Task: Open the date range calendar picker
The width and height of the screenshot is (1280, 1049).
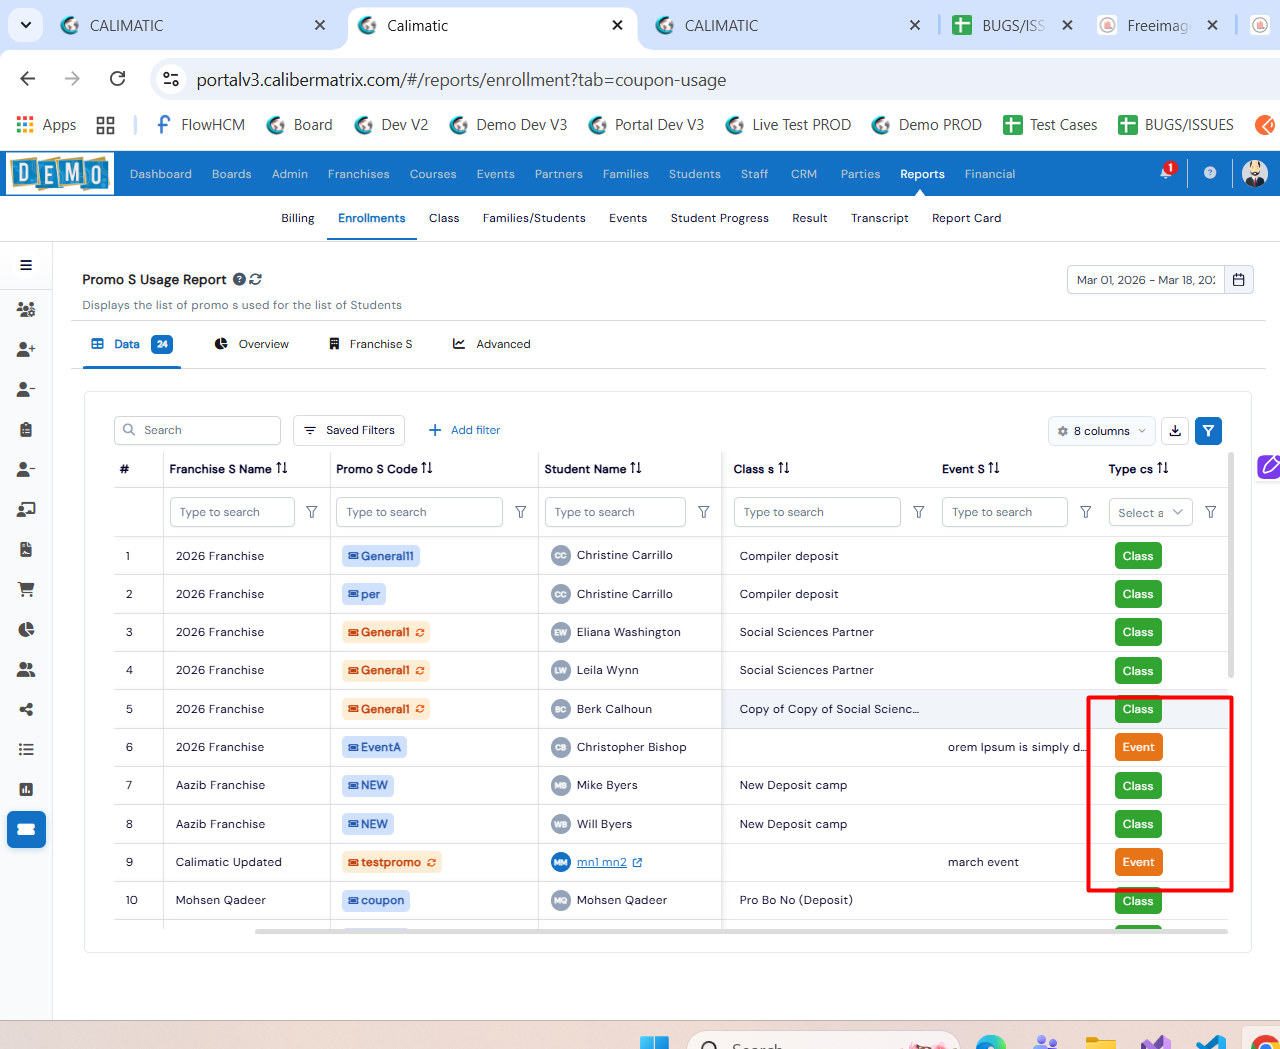Action: pyautogui.click(x=1239, y=280)
